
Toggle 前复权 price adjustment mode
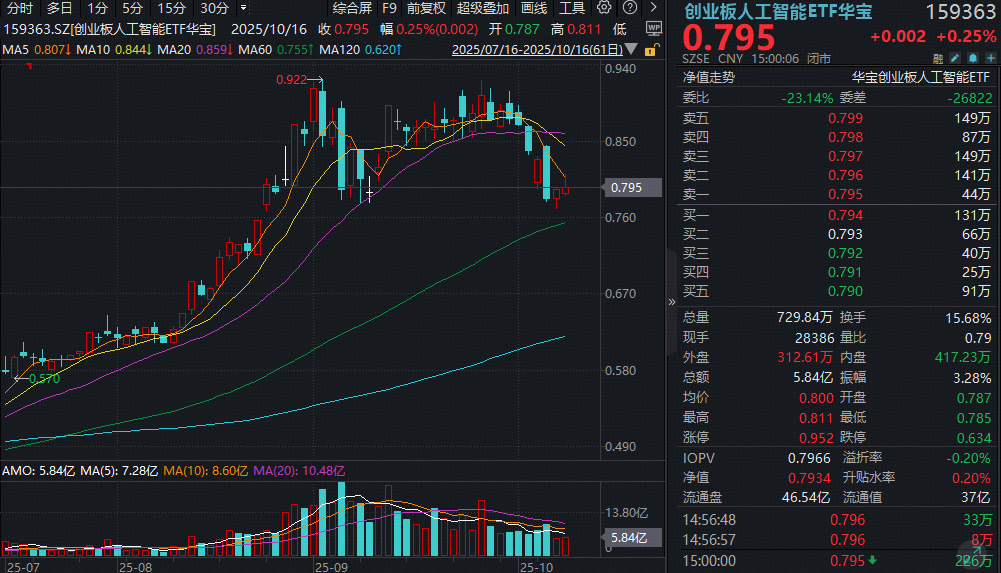point(427,7)
